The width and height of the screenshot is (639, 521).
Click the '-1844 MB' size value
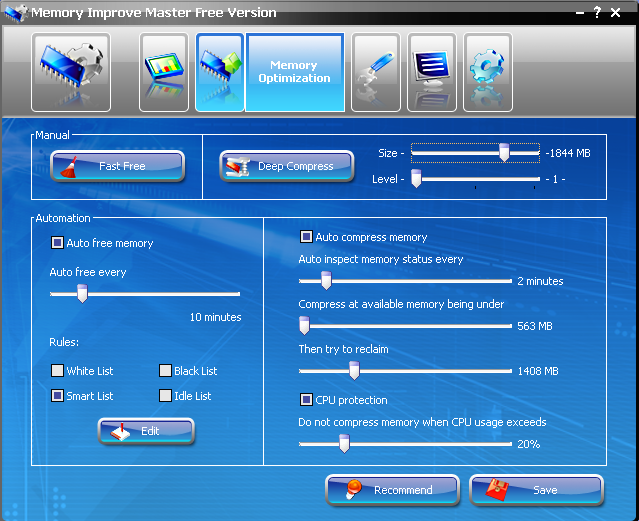568,153
